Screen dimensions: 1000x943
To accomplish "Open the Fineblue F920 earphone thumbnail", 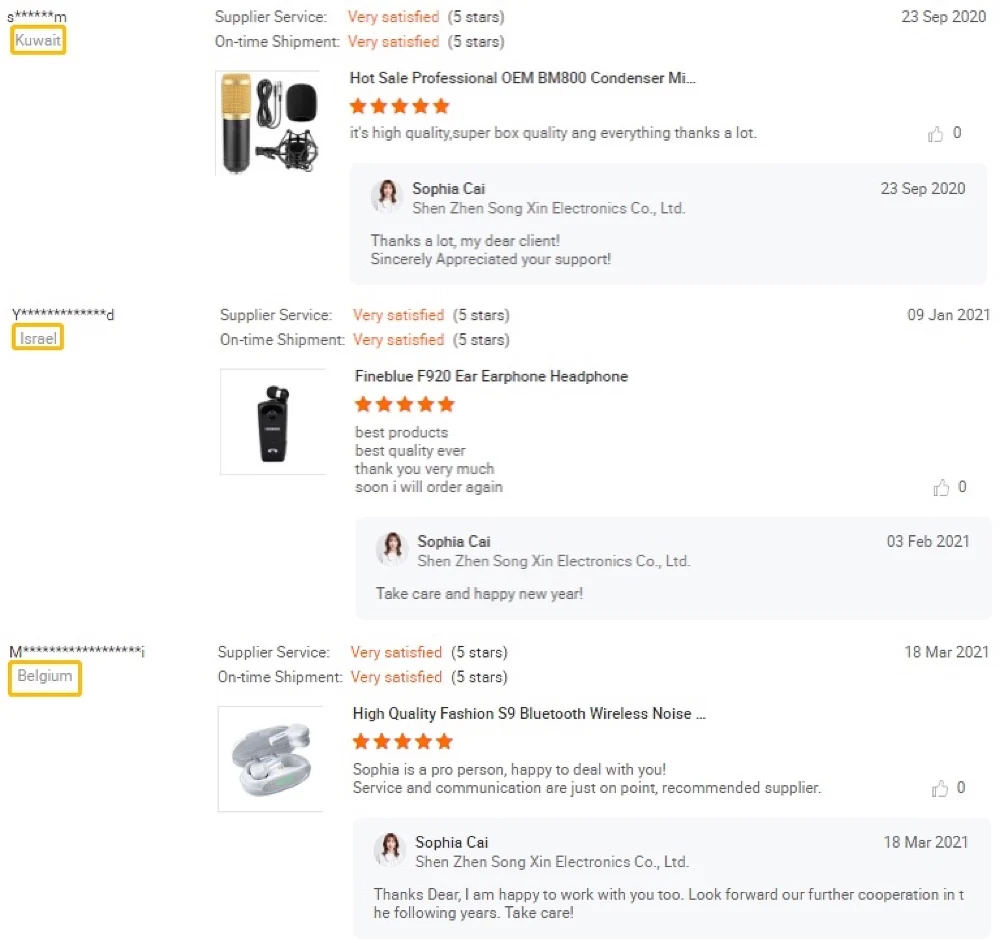I will (273, 422).
